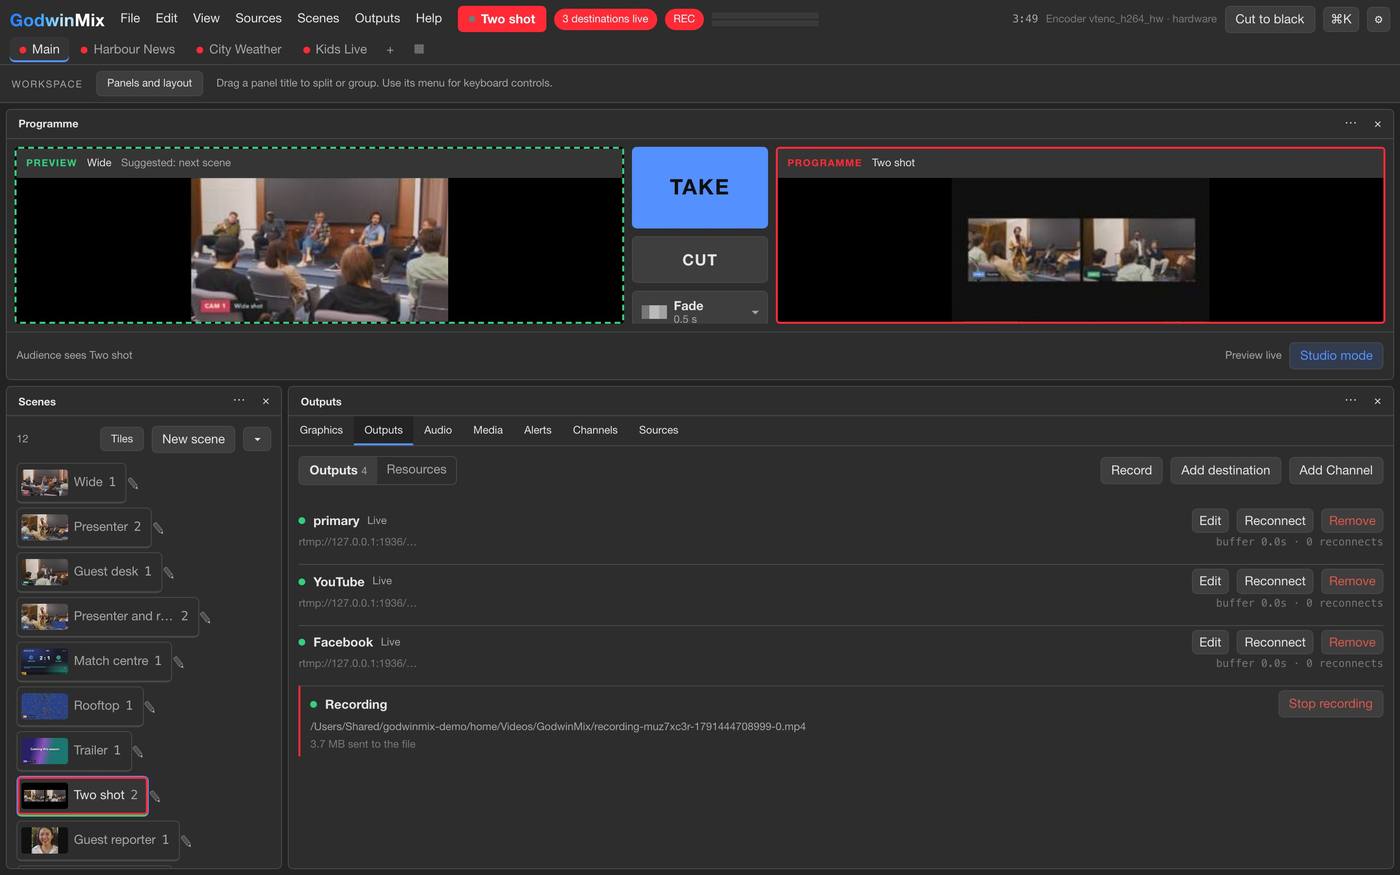Click Cut to black

click(1269, 19)
